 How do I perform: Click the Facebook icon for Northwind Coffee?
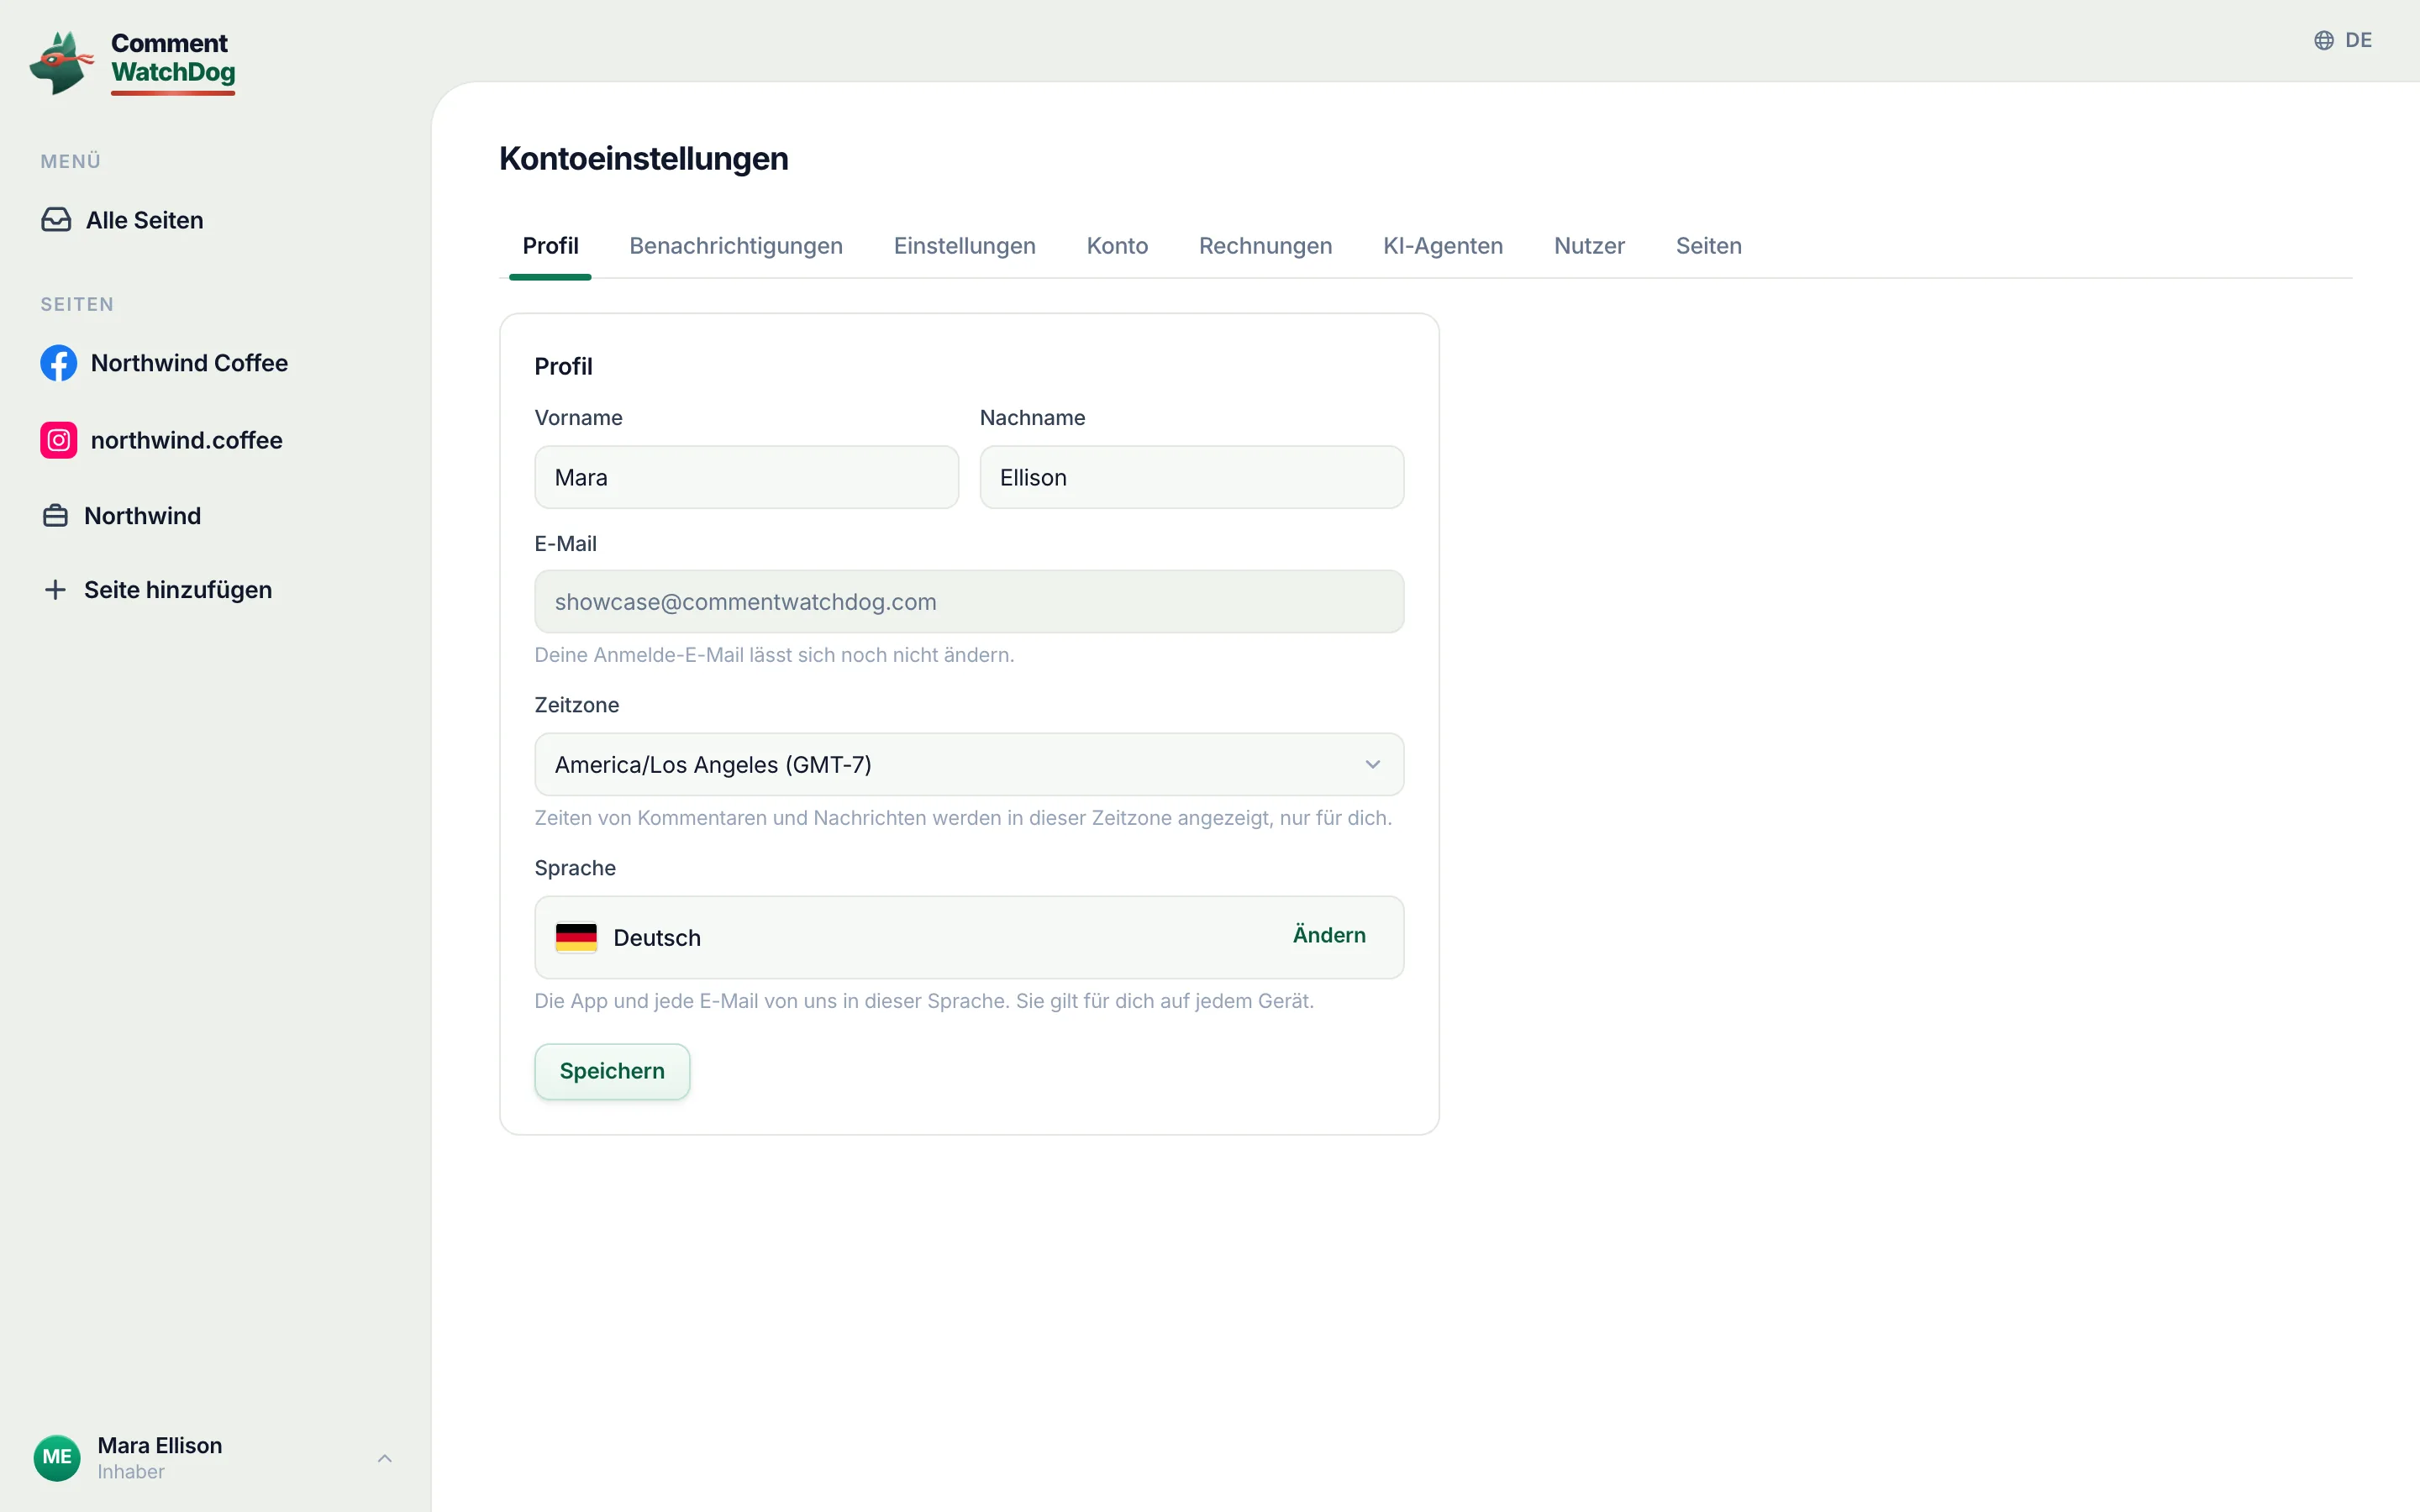(58, 363)
